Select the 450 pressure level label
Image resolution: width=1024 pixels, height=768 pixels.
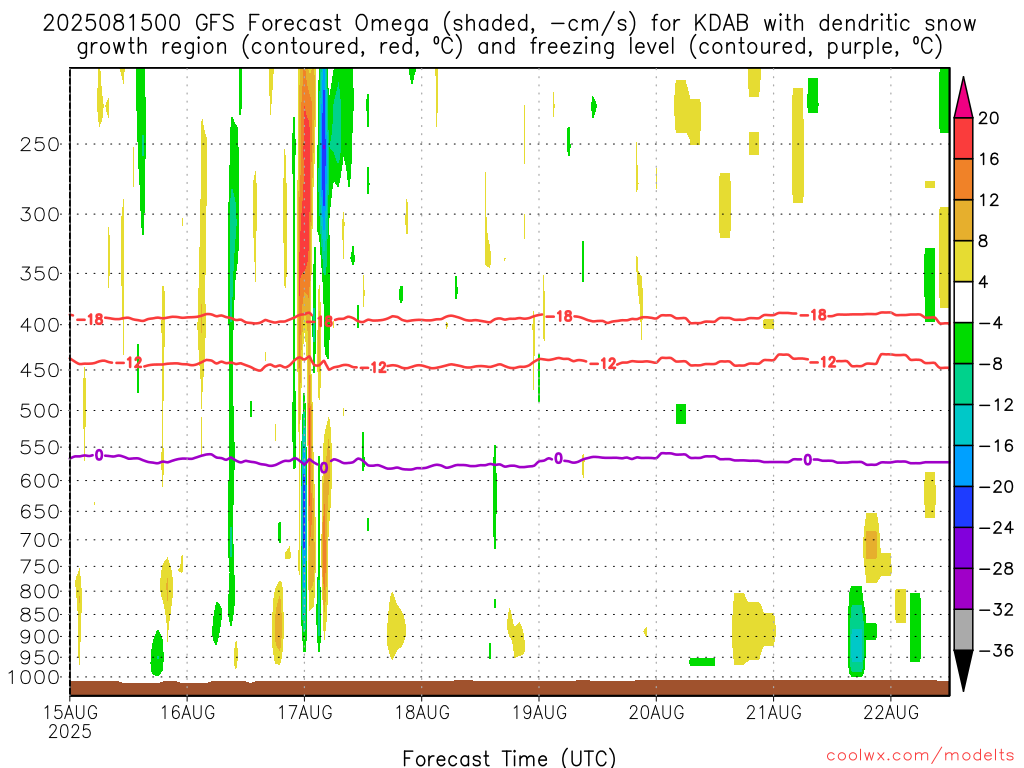click(x=40, y=370)
